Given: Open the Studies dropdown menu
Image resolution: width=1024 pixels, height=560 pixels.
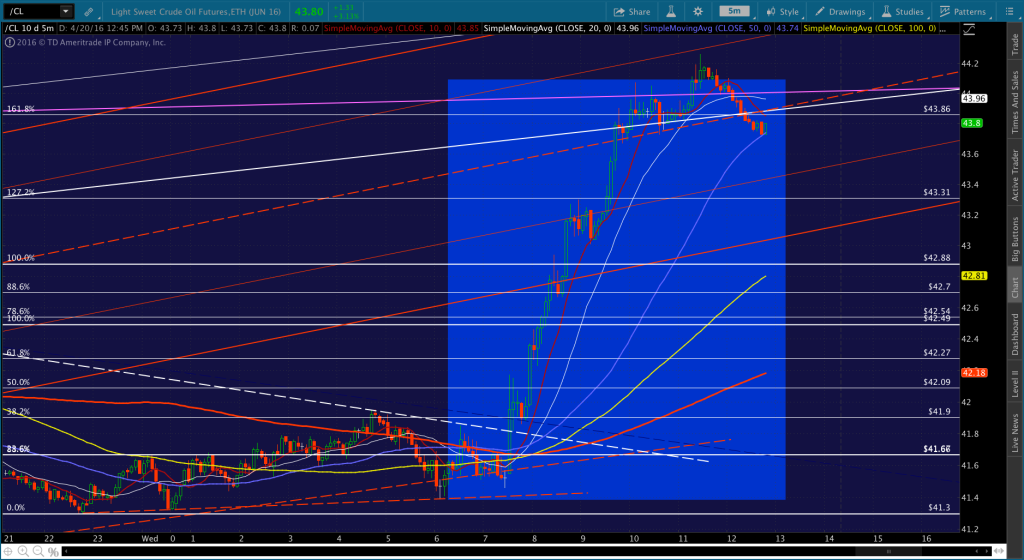Looking at the screenshot, I should 903,11.
